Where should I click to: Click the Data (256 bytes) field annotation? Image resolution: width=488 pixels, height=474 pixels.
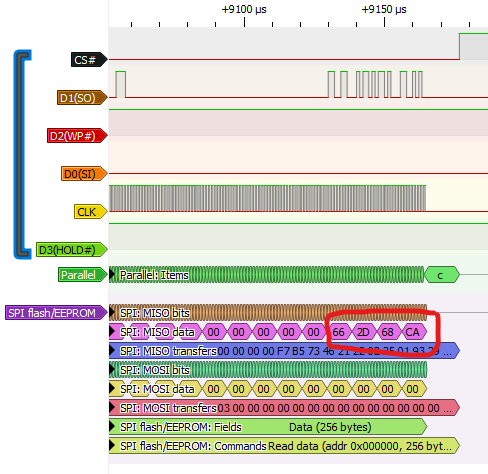[330, 427]
